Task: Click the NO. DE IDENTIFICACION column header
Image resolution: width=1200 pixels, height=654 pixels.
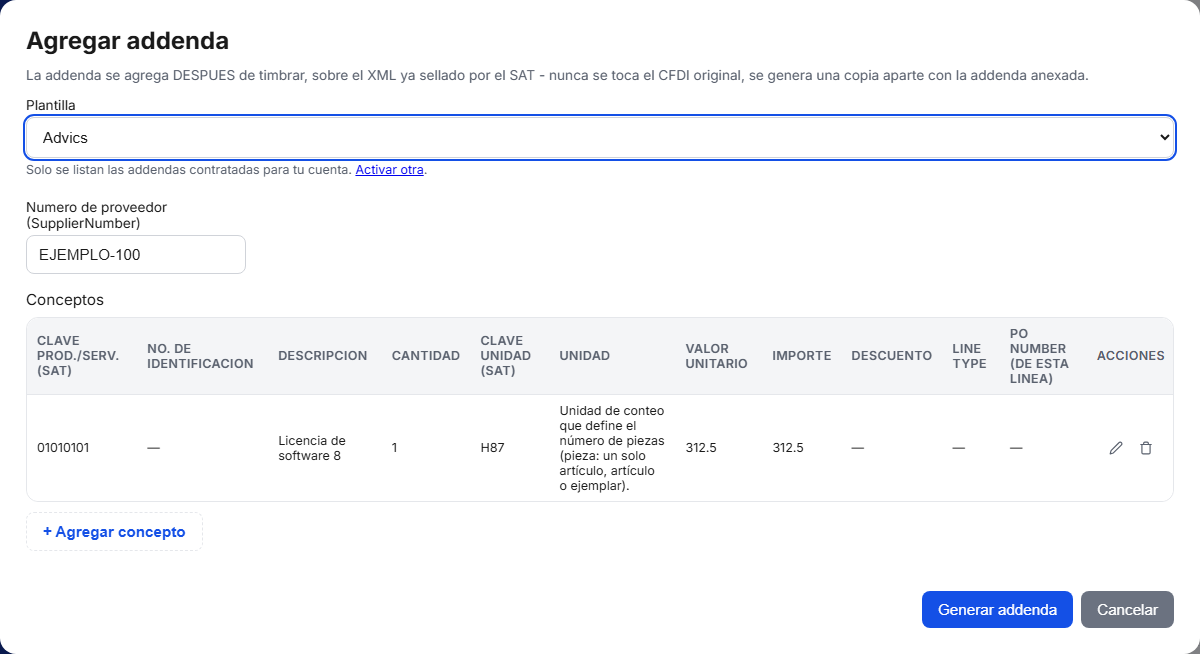Action: pyautogui.click(x=200, y=356)
